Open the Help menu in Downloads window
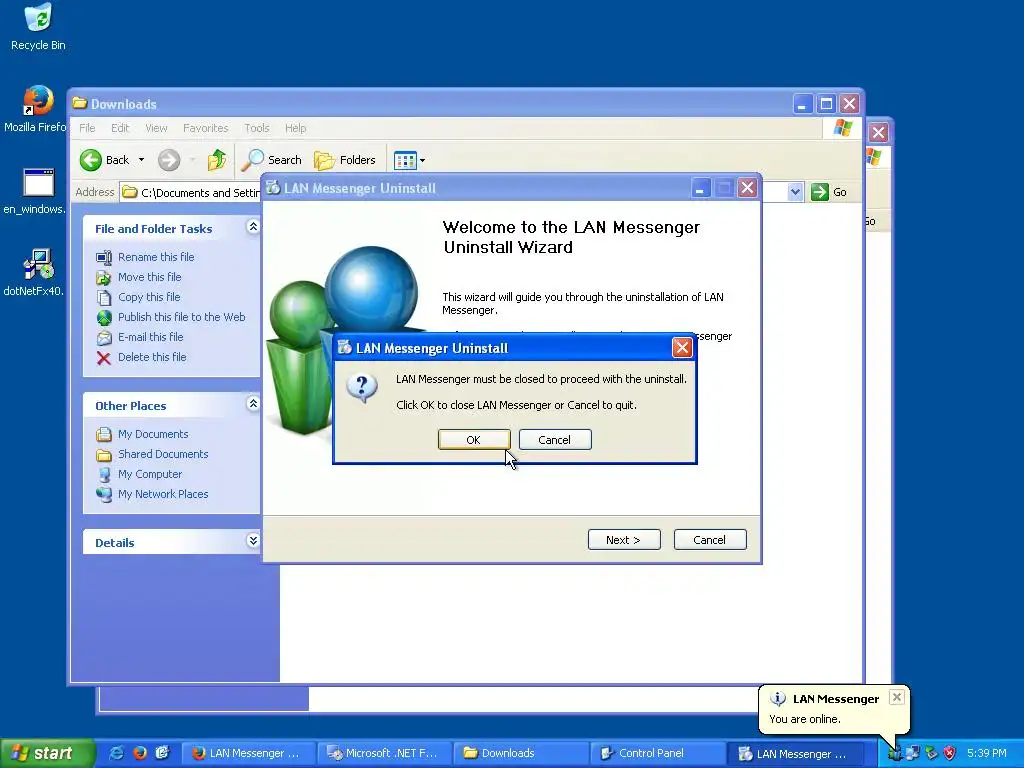The image size is (1024, 768). (x=295, y=128)
